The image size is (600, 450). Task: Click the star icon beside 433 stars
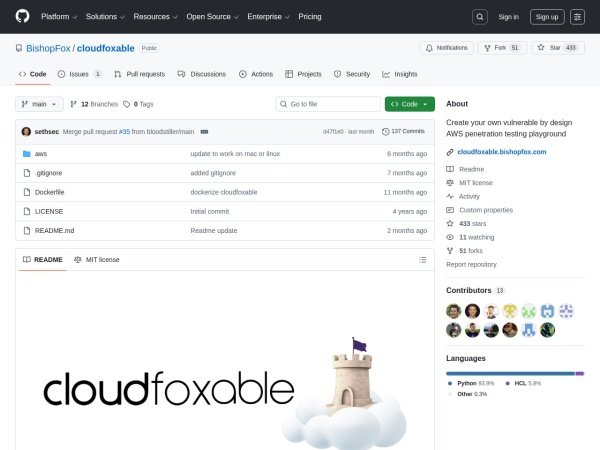pos(450,223)
